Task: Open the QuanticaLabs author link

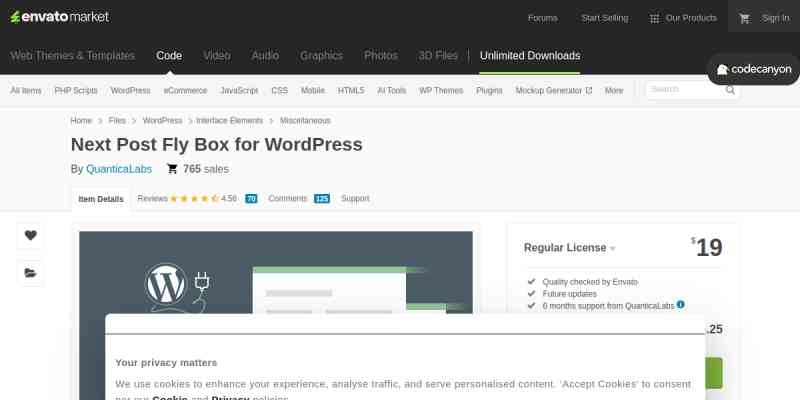Action: (119, 169)
